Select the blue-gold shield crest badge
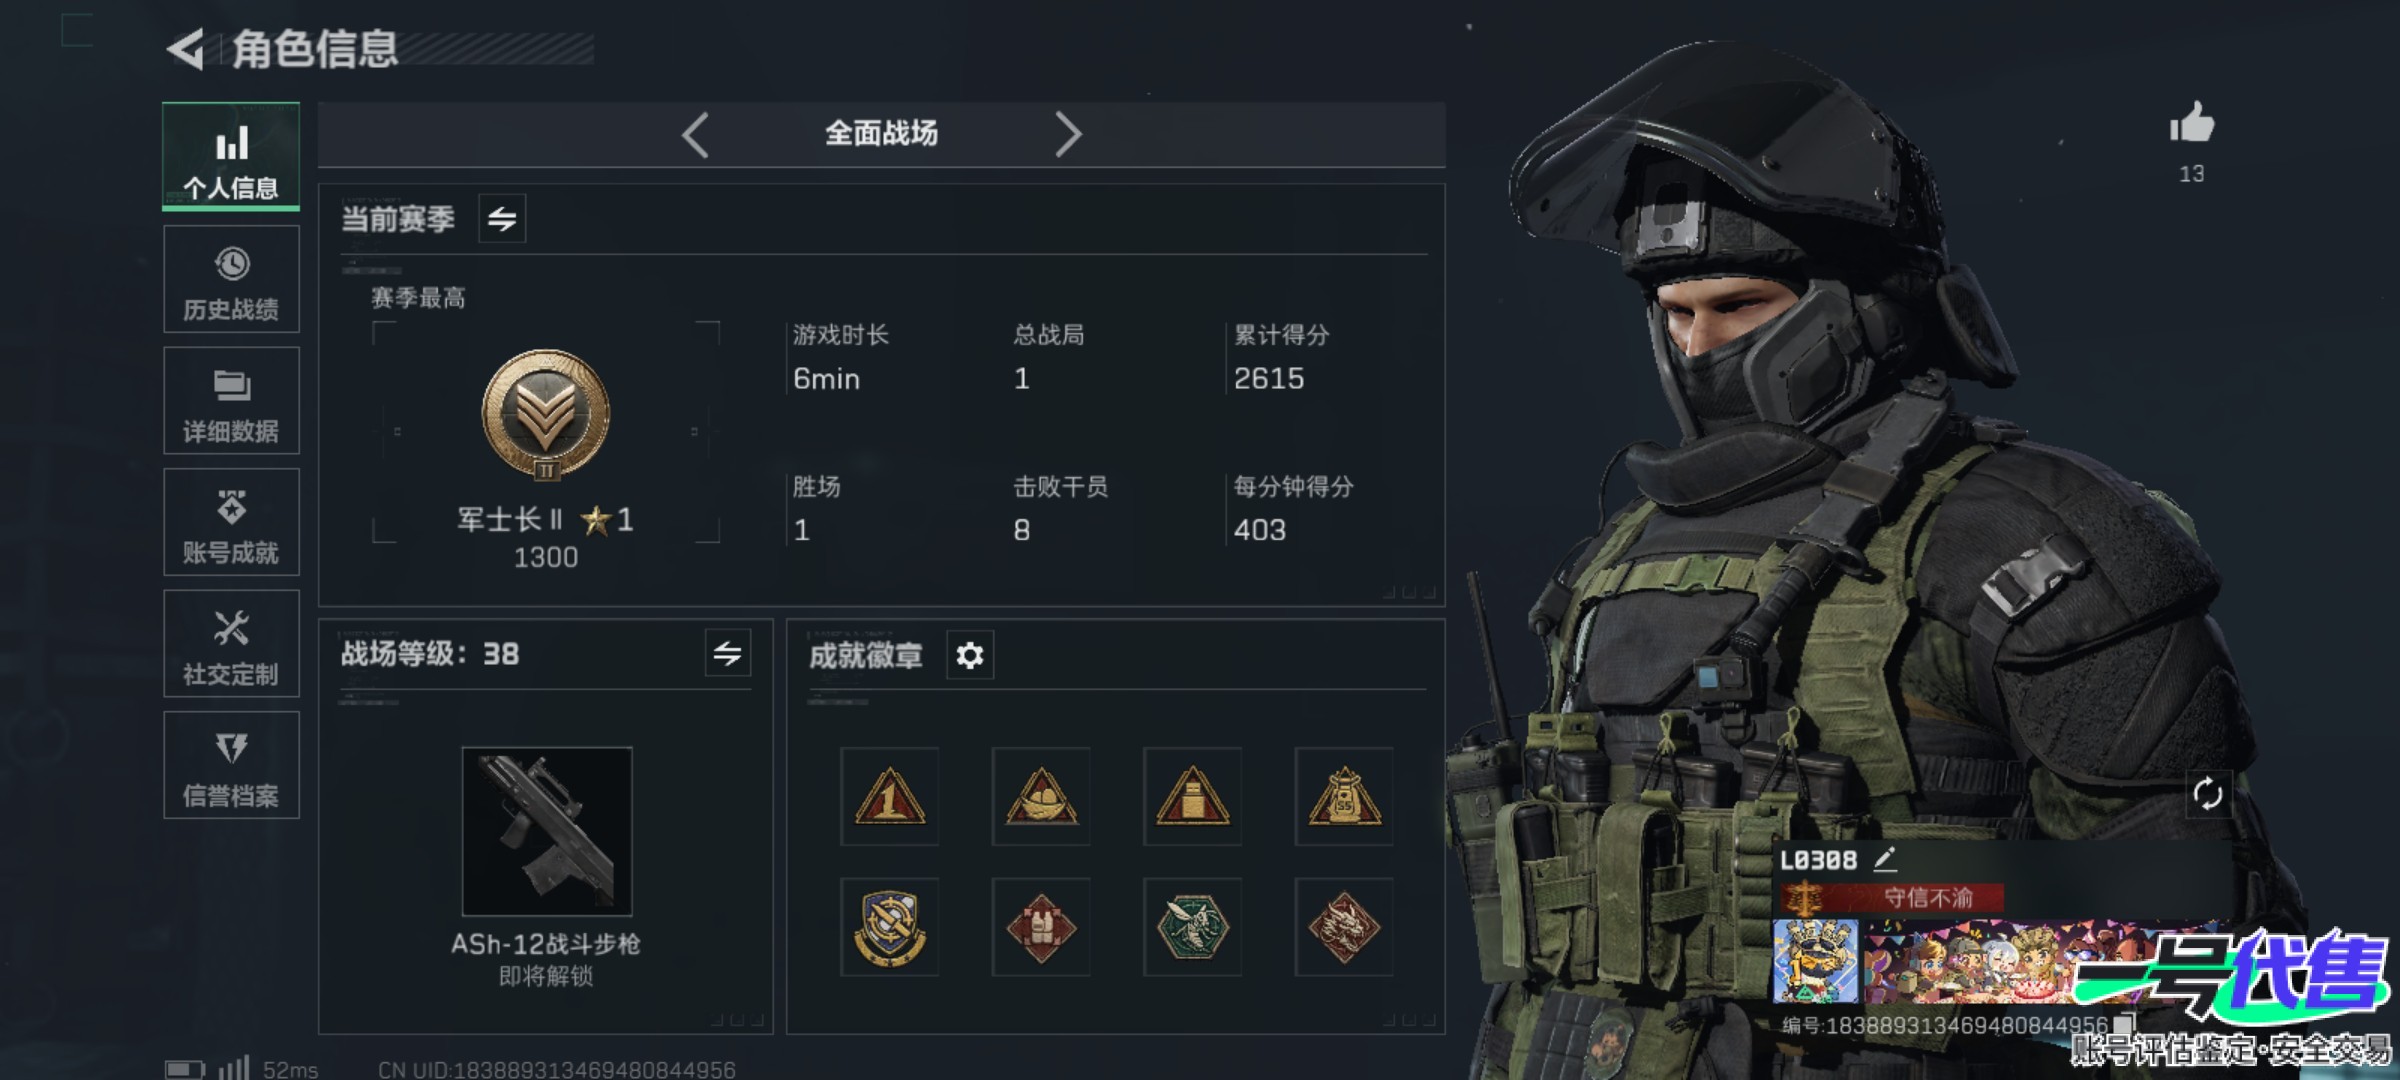This screenshot has width=2400, height=1080. (889, 927)
